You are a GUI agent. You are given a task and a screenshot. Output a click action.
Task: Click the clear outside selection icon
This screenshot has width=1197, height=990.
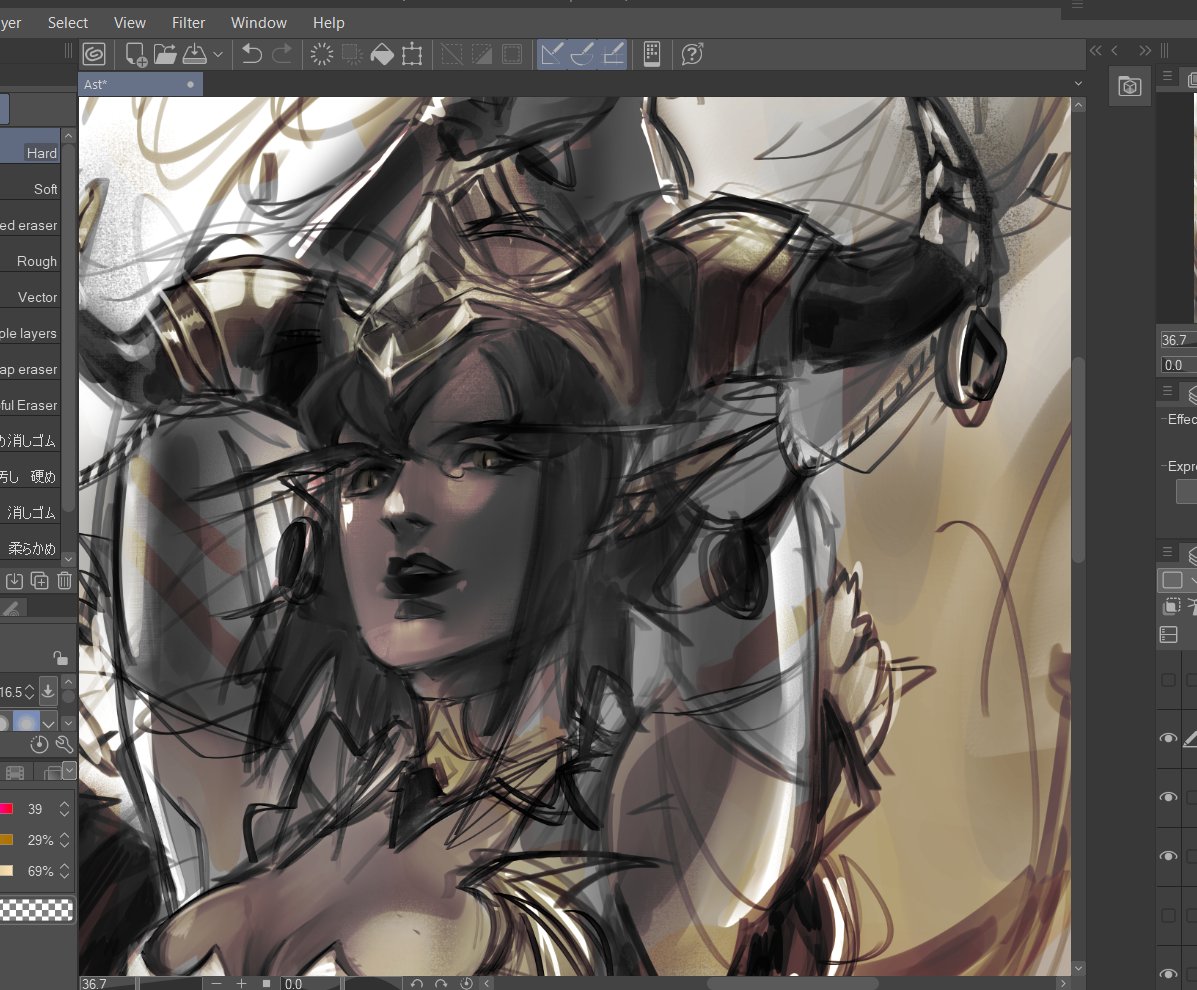tap(352, 54)
